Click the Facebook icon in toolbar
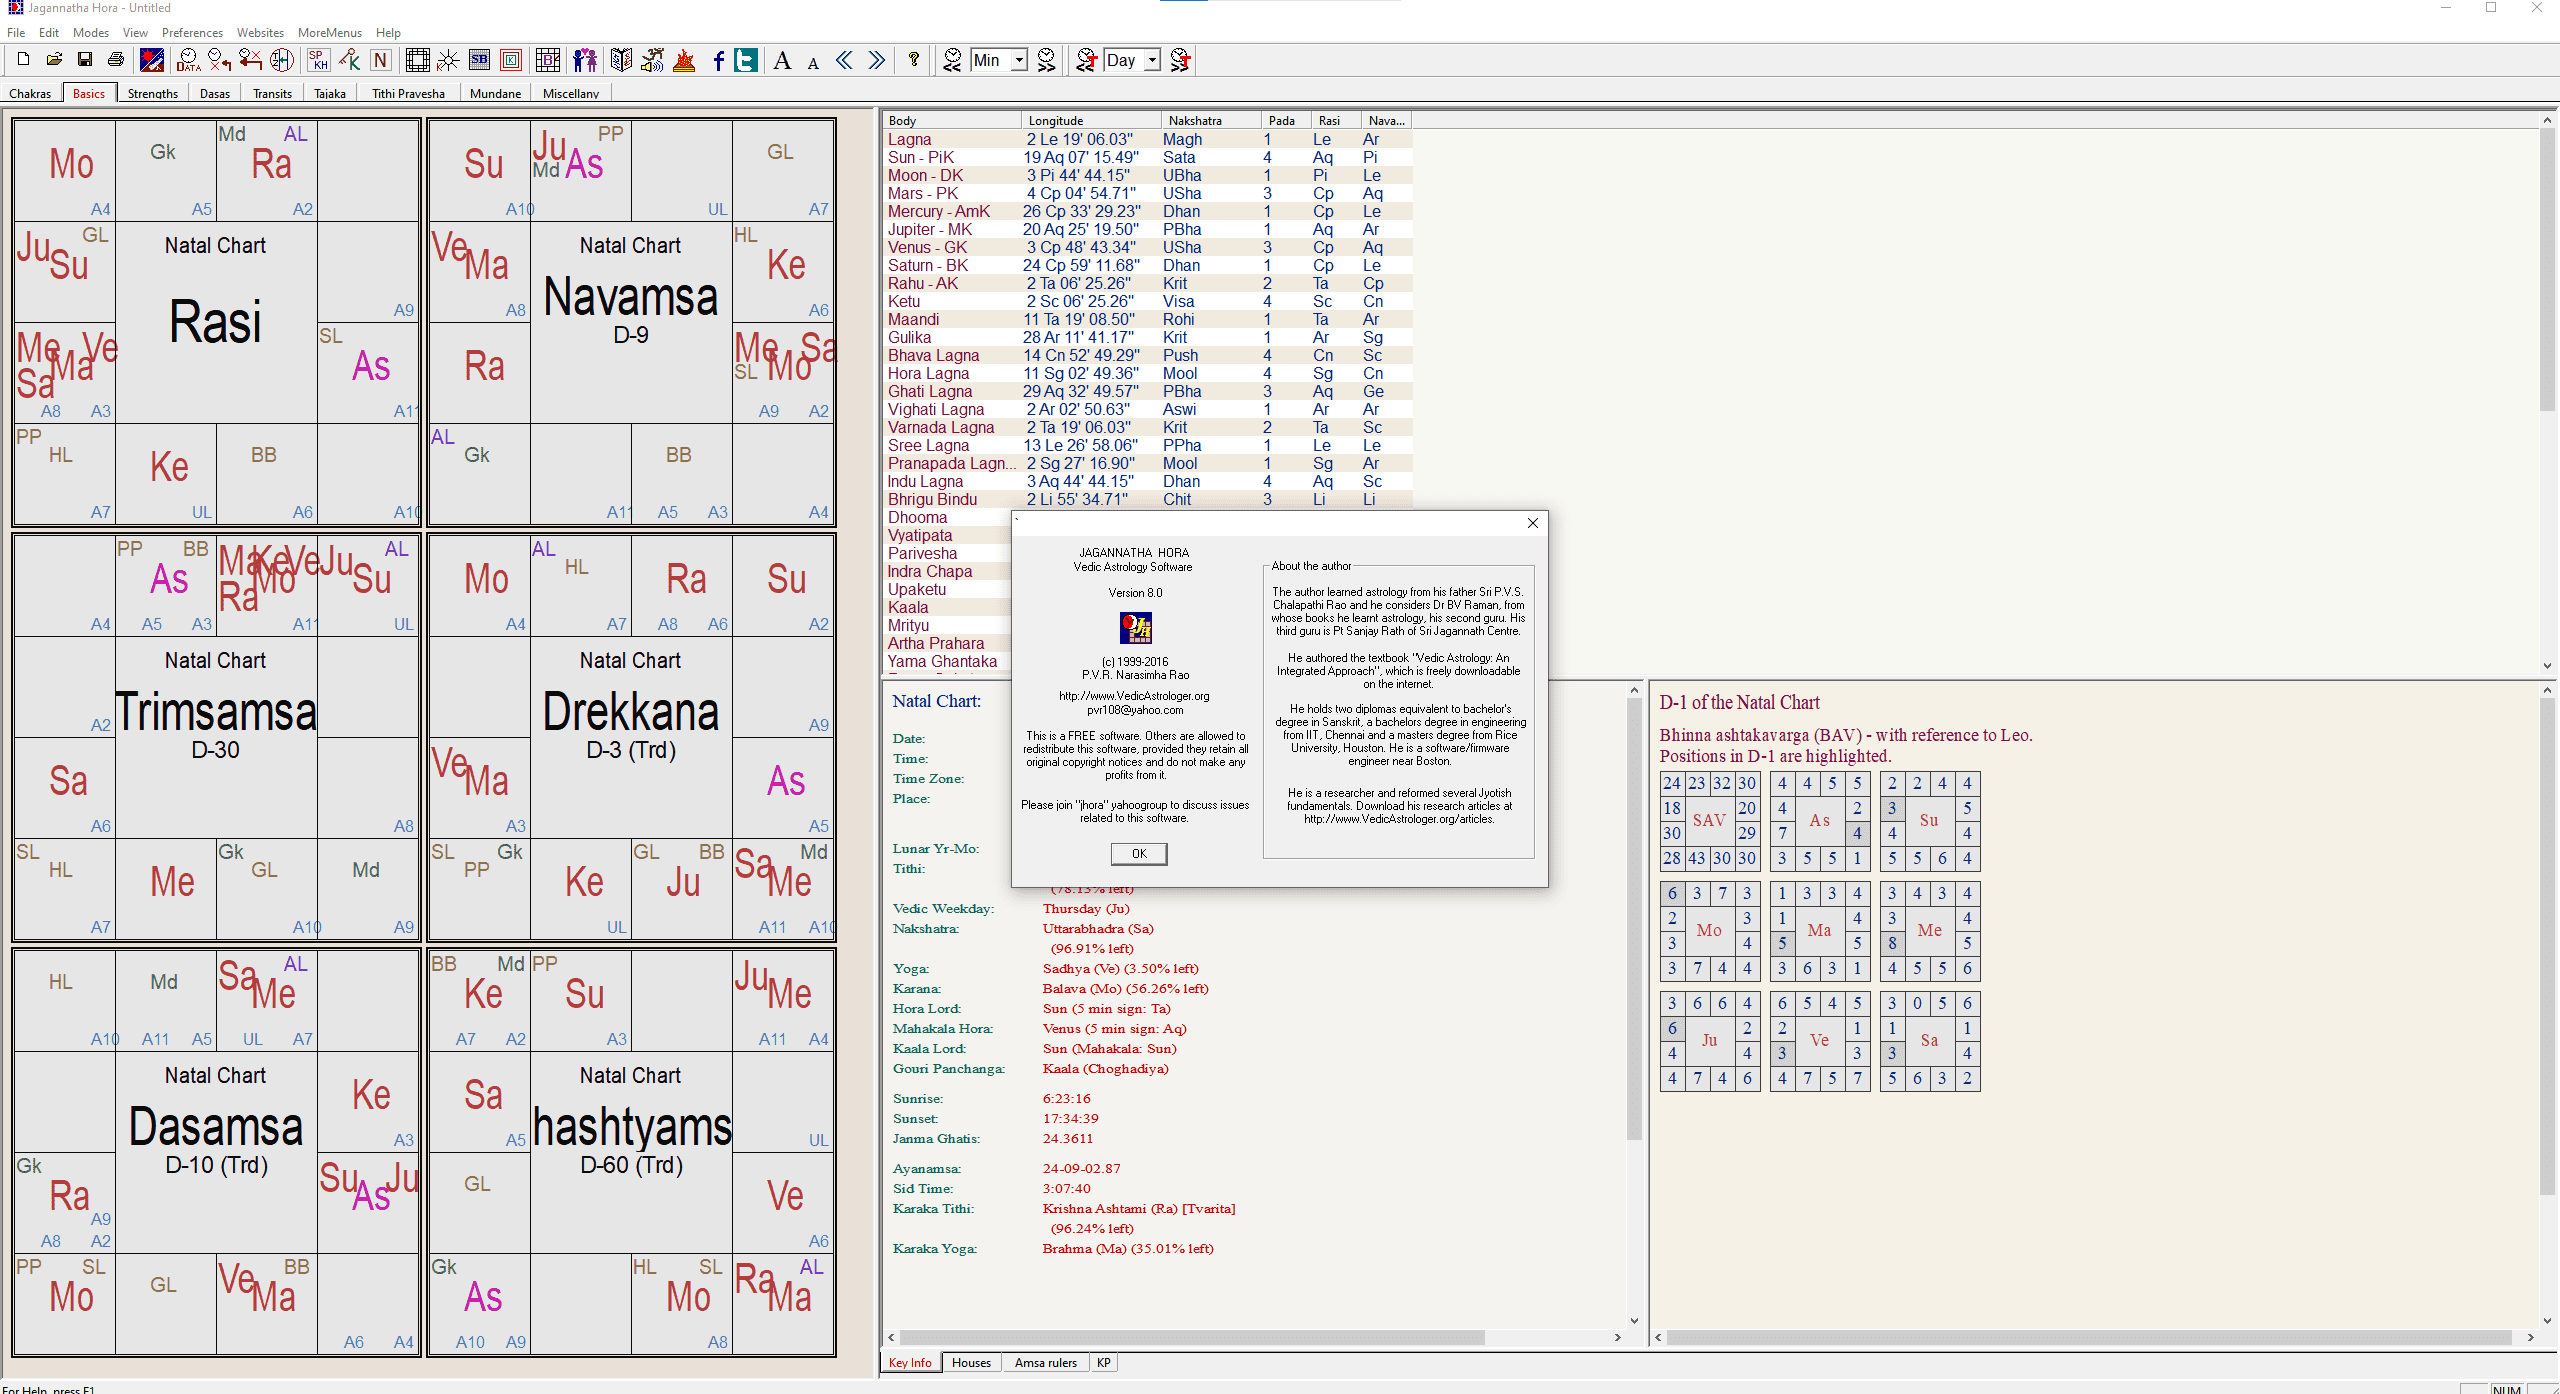Screen dimensions: 2560x1394 718,60
